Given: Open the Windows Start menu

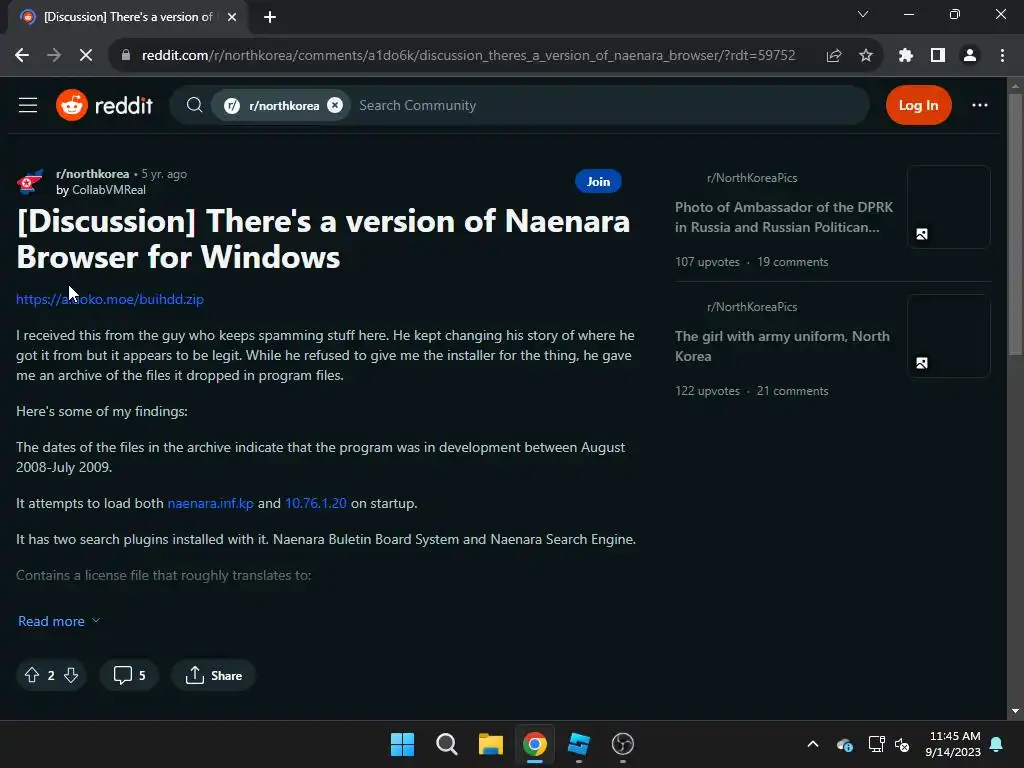Looking at the screenshot, I should pyautogui.click(x=402, y=744).
